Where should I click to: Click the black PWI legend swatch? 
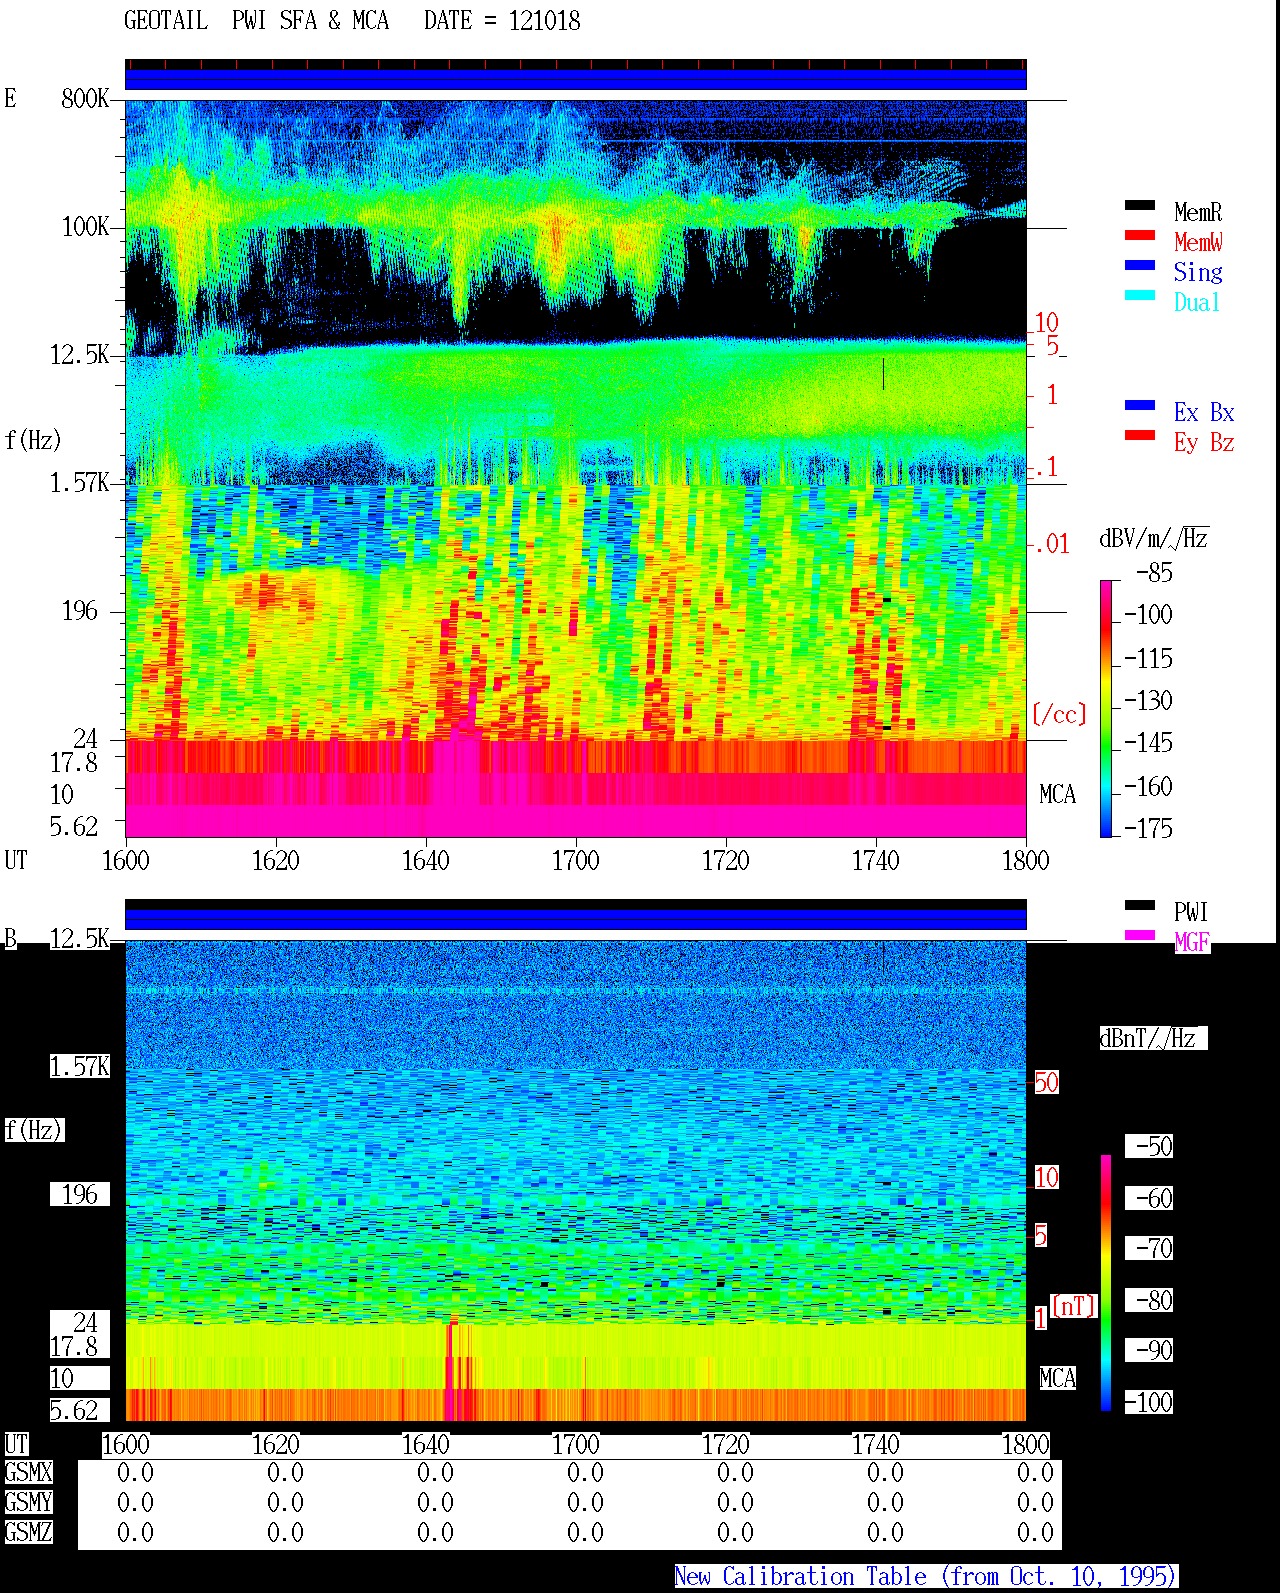point(1140,905)
